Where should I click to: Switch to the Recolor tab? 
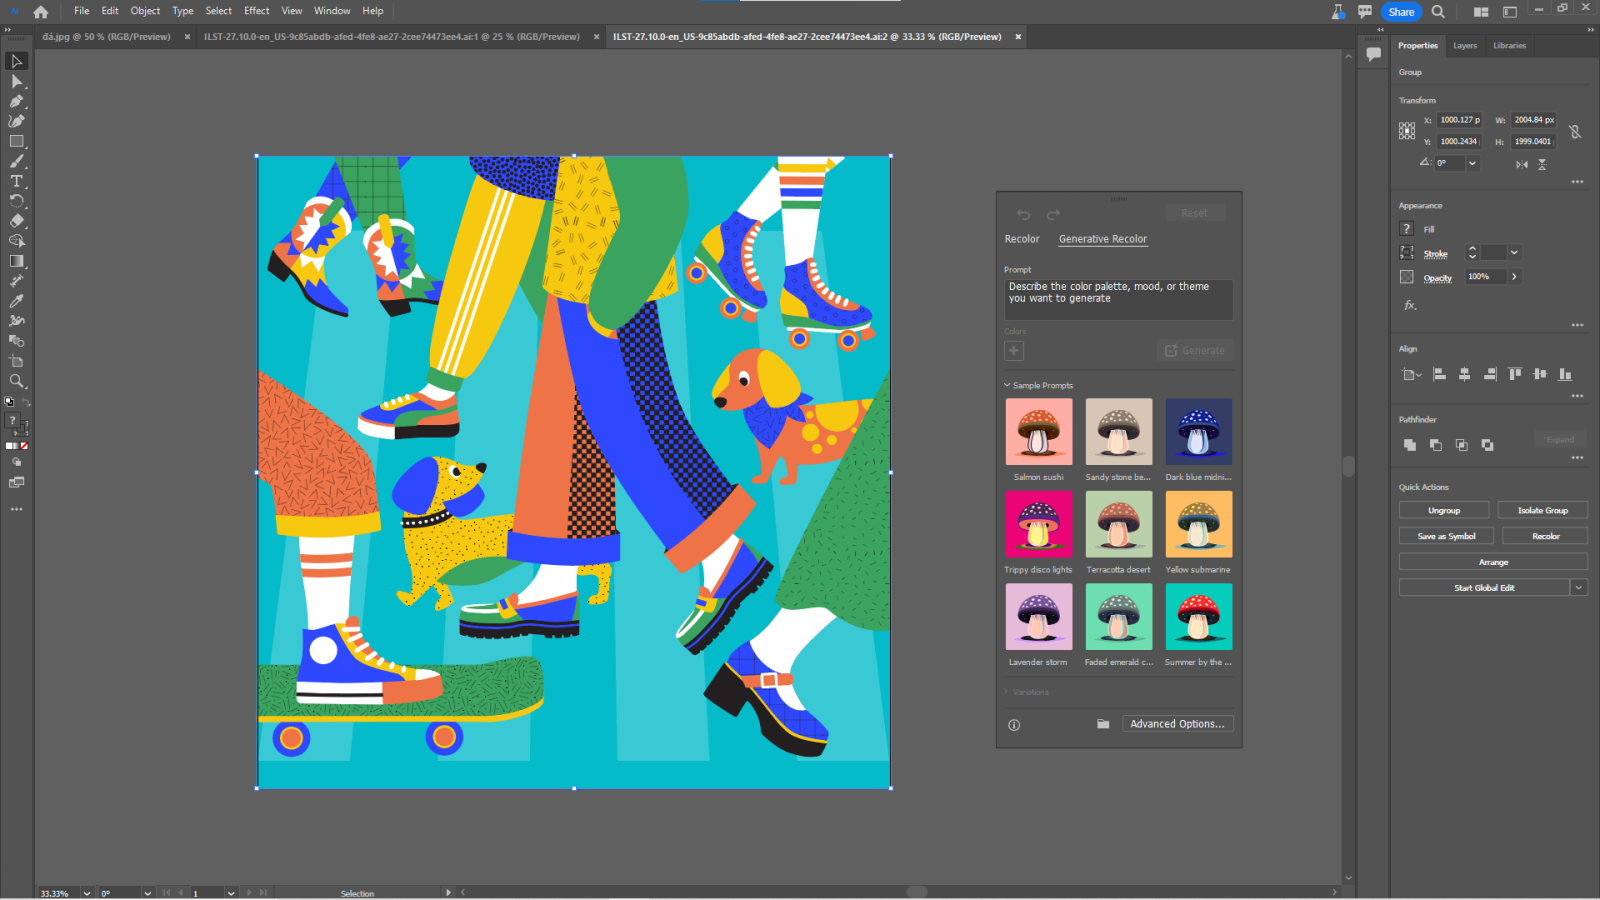tap(1022, 239)
